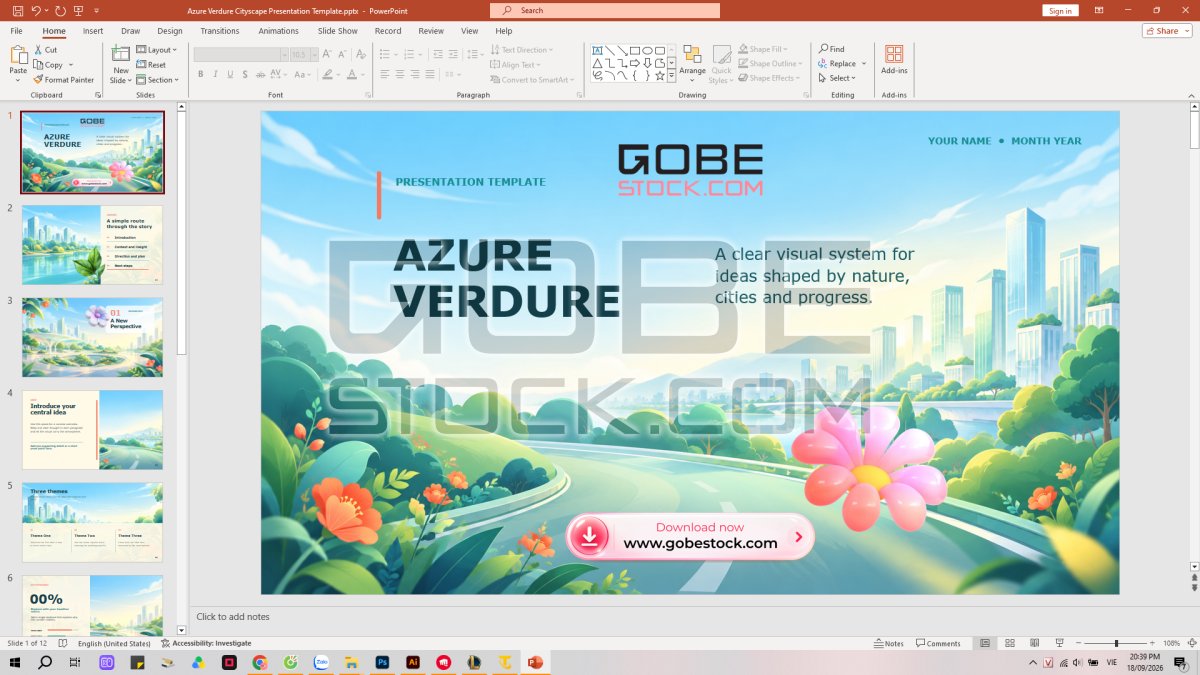Select the Right Arrow shape in the gallery

tap(635, 63)
